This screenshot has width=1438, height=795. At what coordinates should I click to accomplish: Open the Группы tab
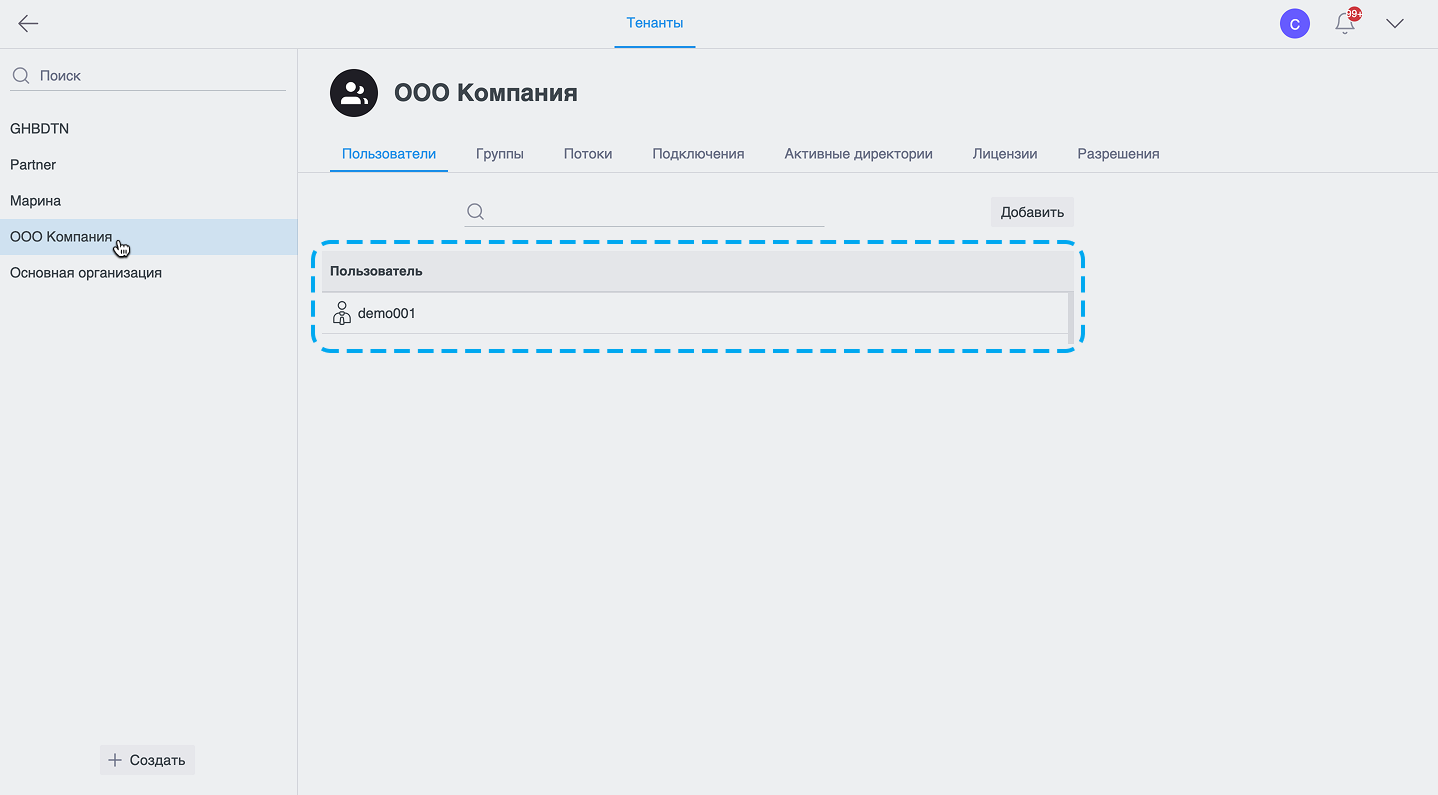(500, 154)
